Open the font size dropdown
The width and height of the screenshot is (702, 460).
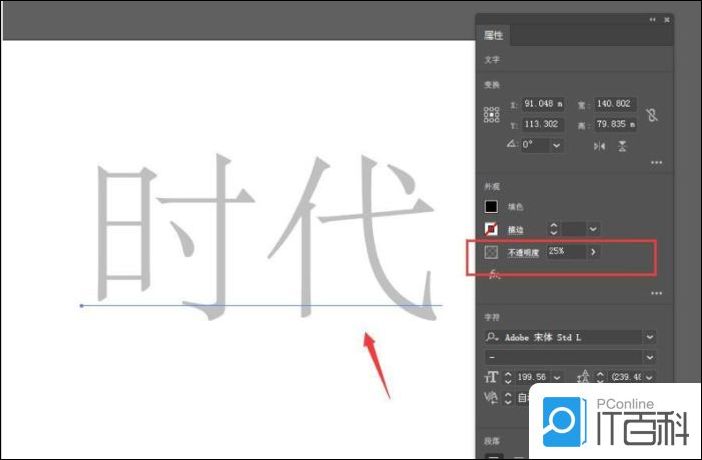pyautogui.click(x=556, y=378)
